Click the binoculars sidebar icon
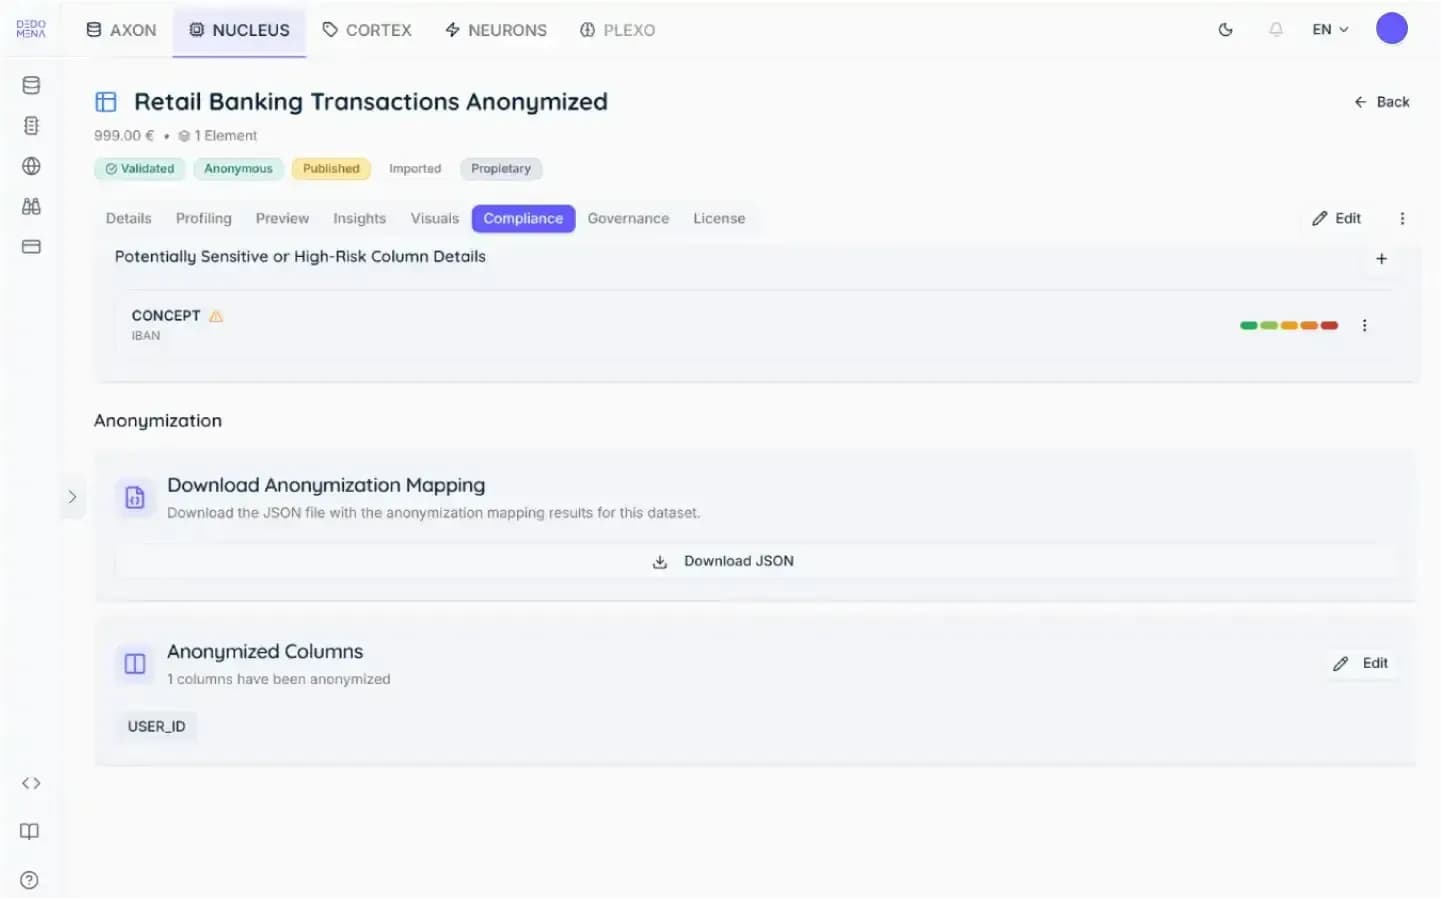 pyautogui.click(x=31, y=206)
